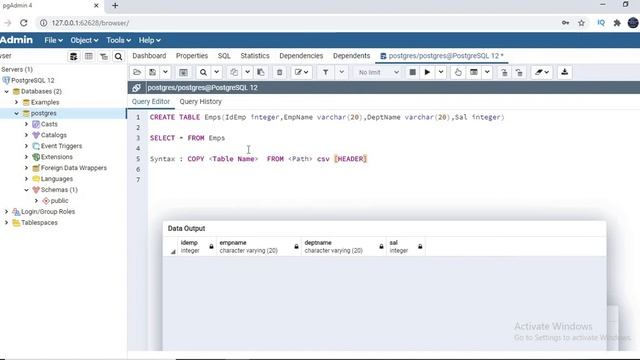
Task: Switch to the Statistics tab
Action: [x=255, y=56]
